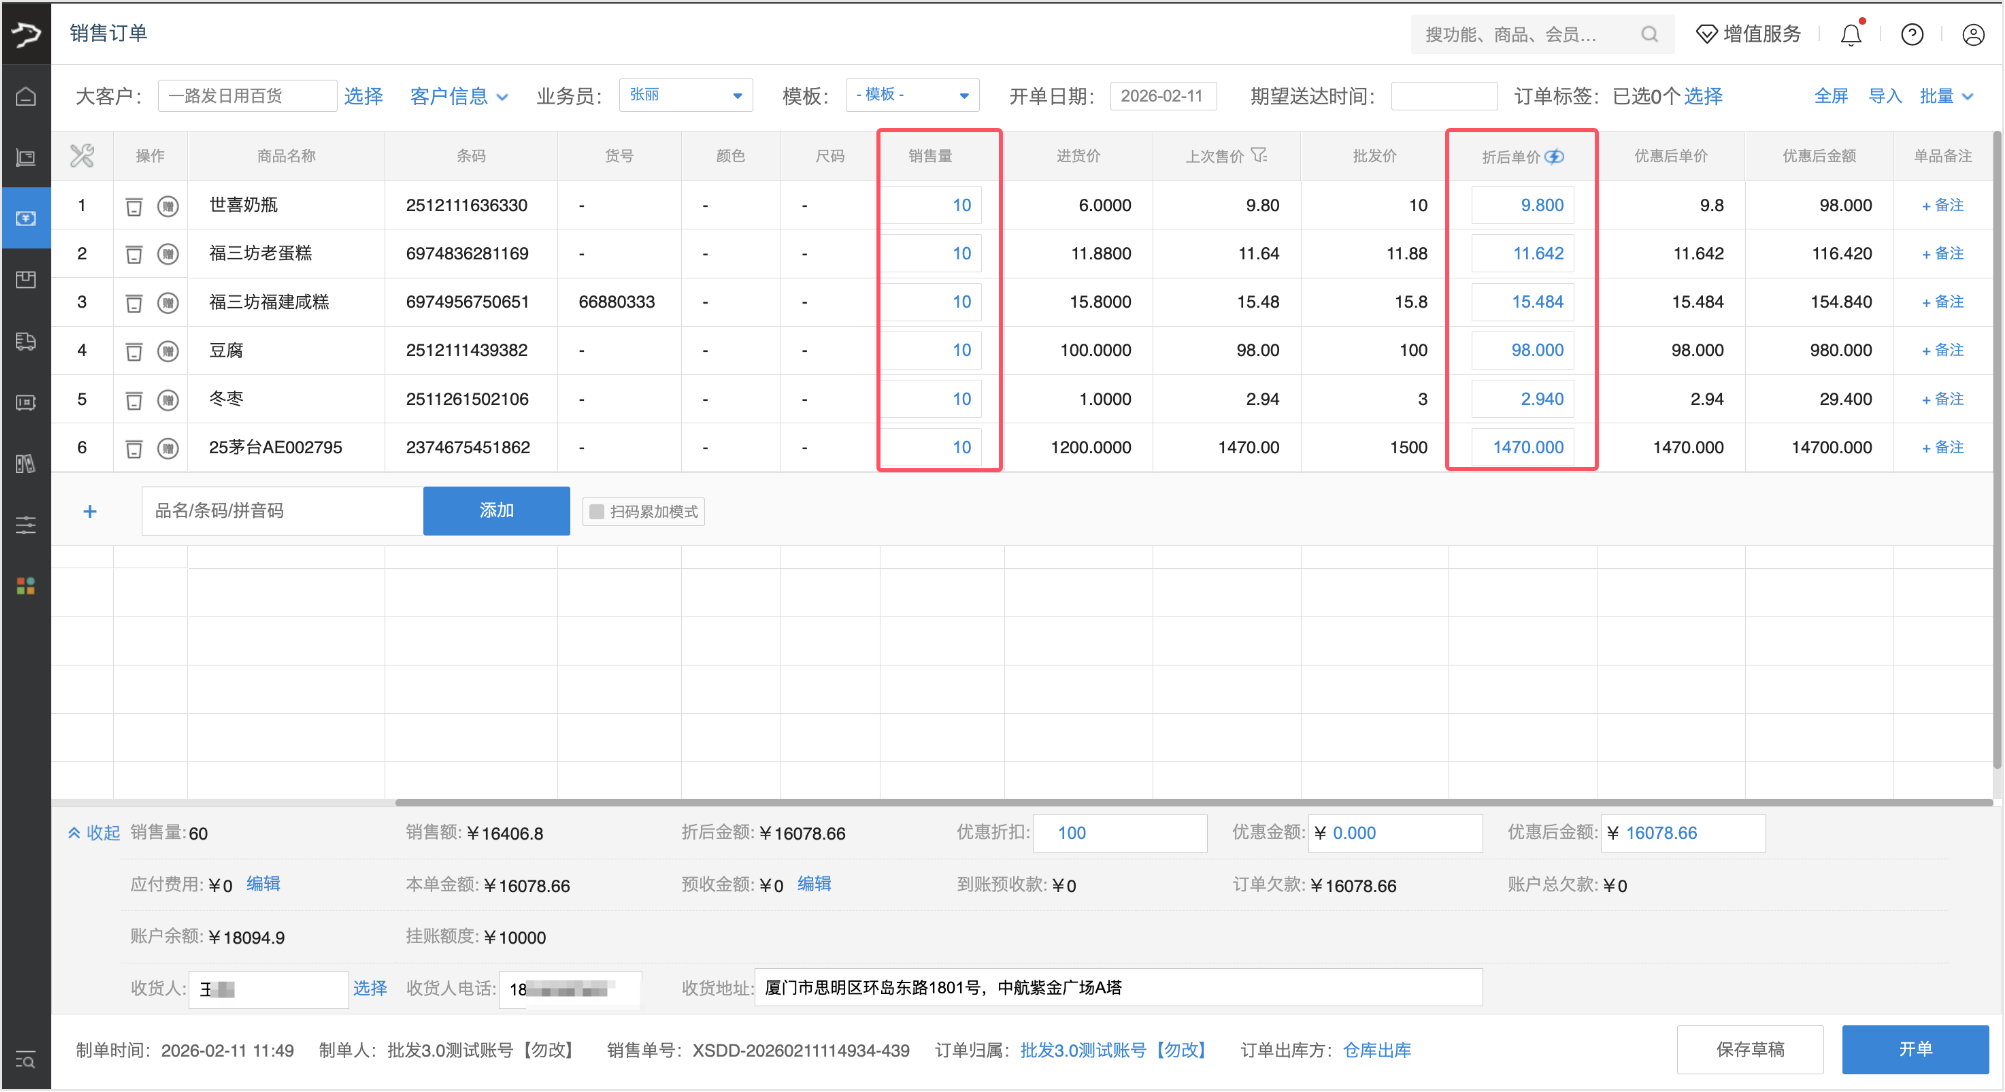Screen dimensions: 2005x1092
Task: Open the 模板 dropdown
Action: pyautogui.click(x=912, y=96)
